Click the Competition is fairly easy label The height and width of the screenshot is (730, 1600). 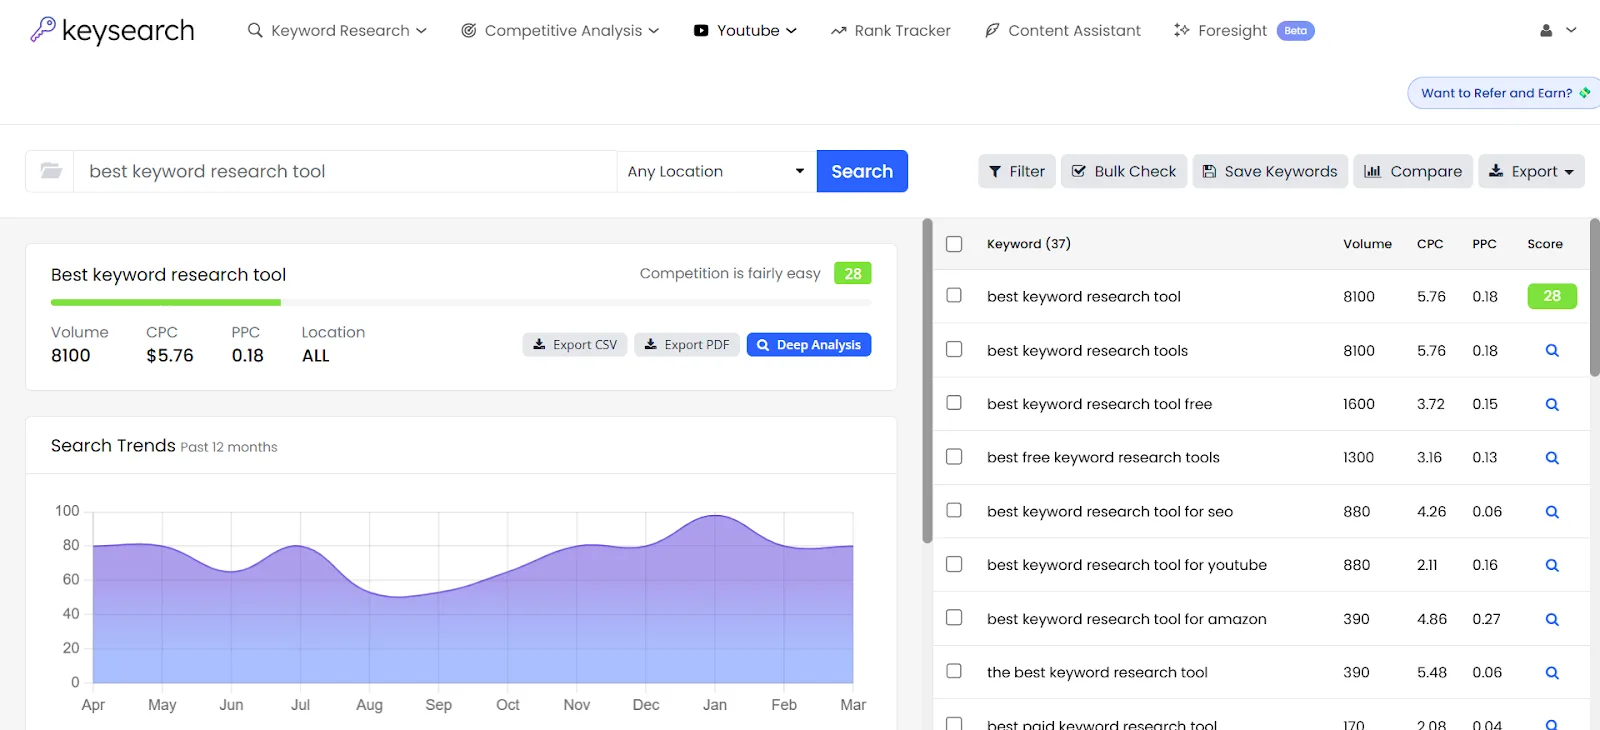(x=730, y=273)
